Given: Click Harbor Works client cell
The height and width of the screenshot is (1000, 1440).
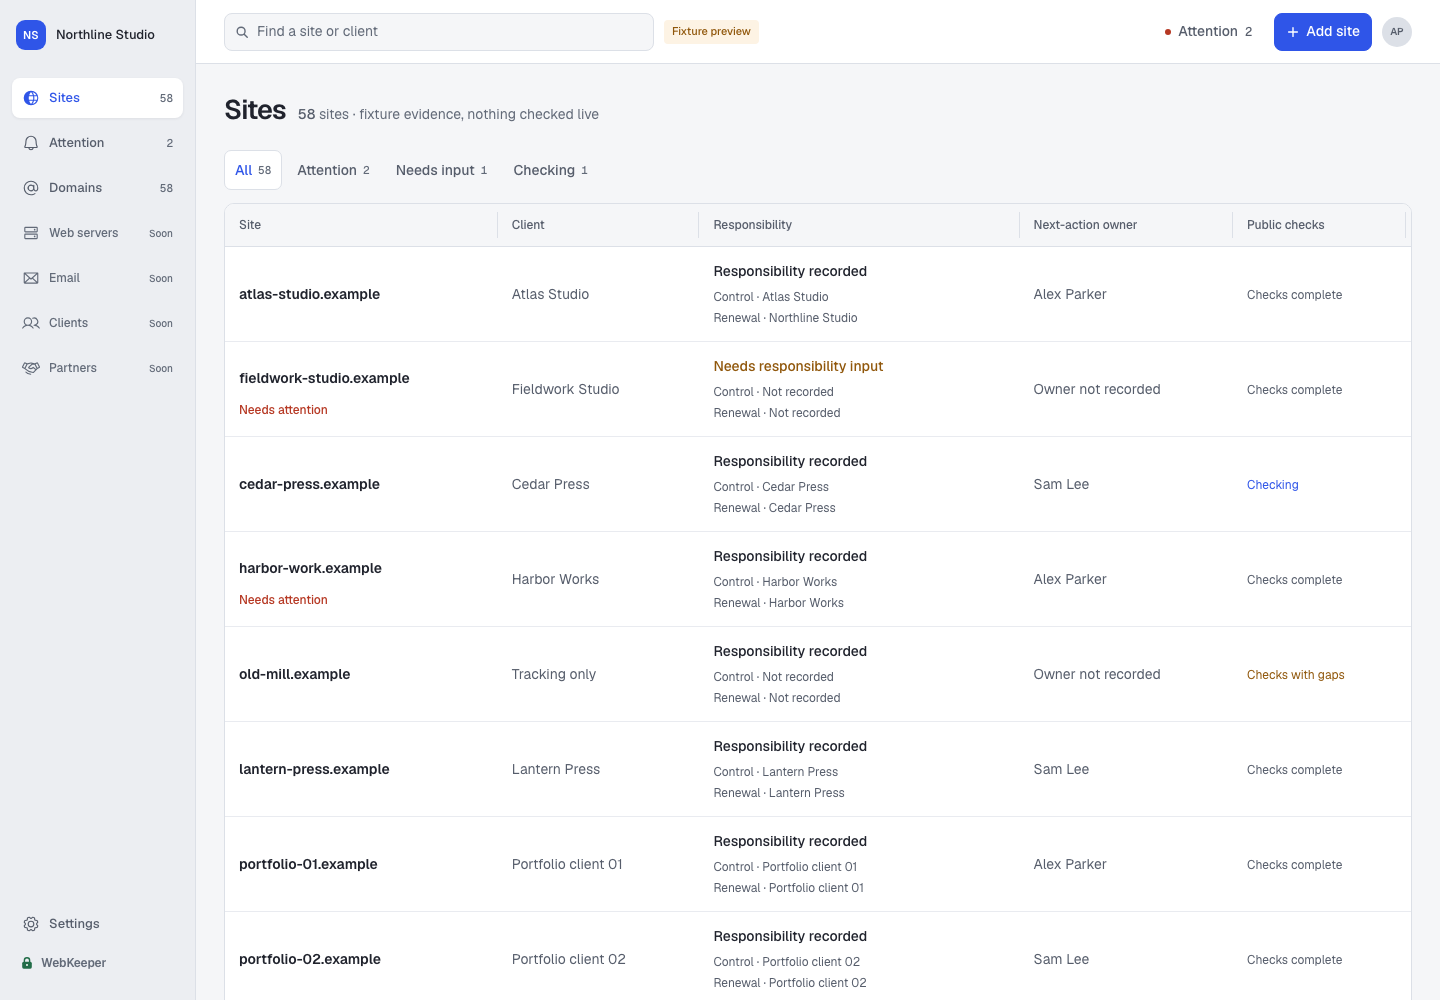Looking at the screenshot, I should click(555, 579).
